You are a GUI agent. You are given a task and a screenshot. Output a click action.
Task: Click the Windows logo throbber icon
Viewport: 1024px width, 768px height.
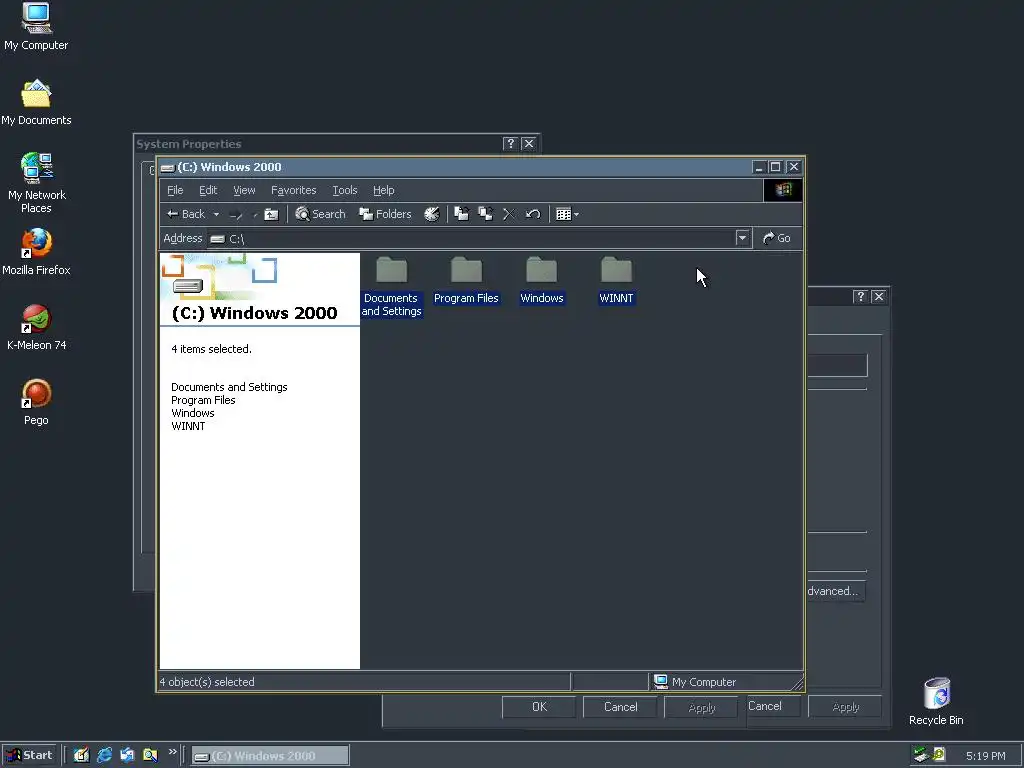tap(783, 190)
